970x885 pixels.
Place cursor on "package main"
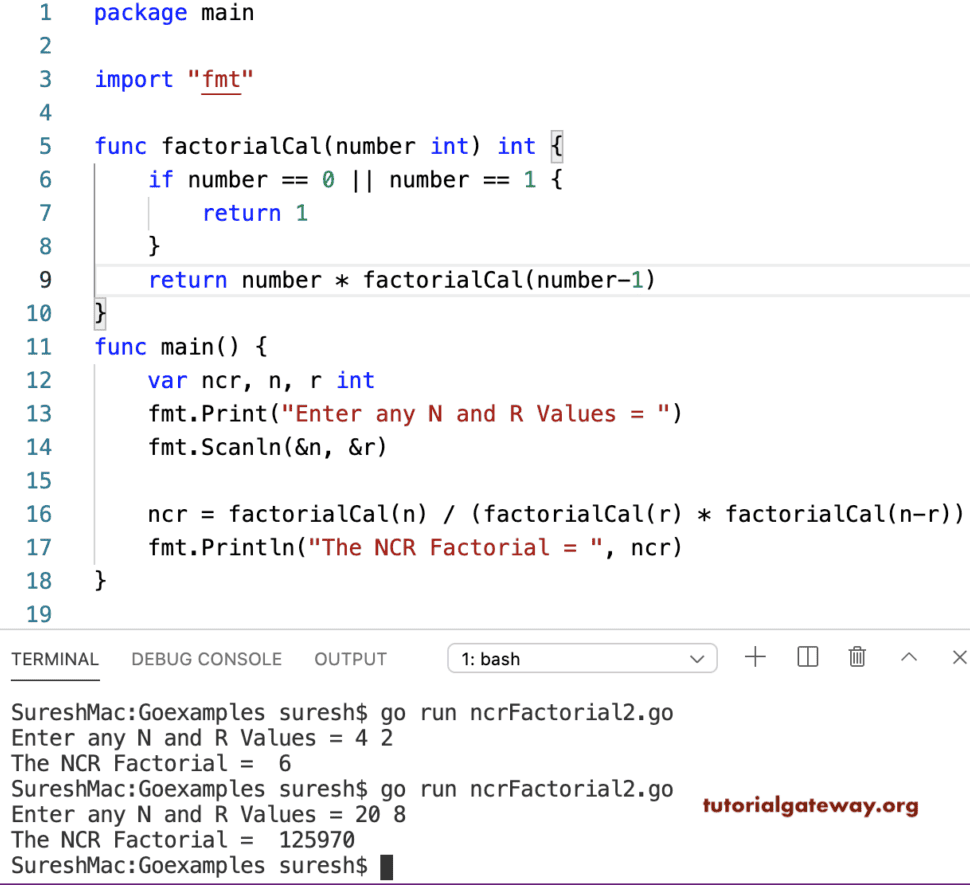tap(173, 12)
